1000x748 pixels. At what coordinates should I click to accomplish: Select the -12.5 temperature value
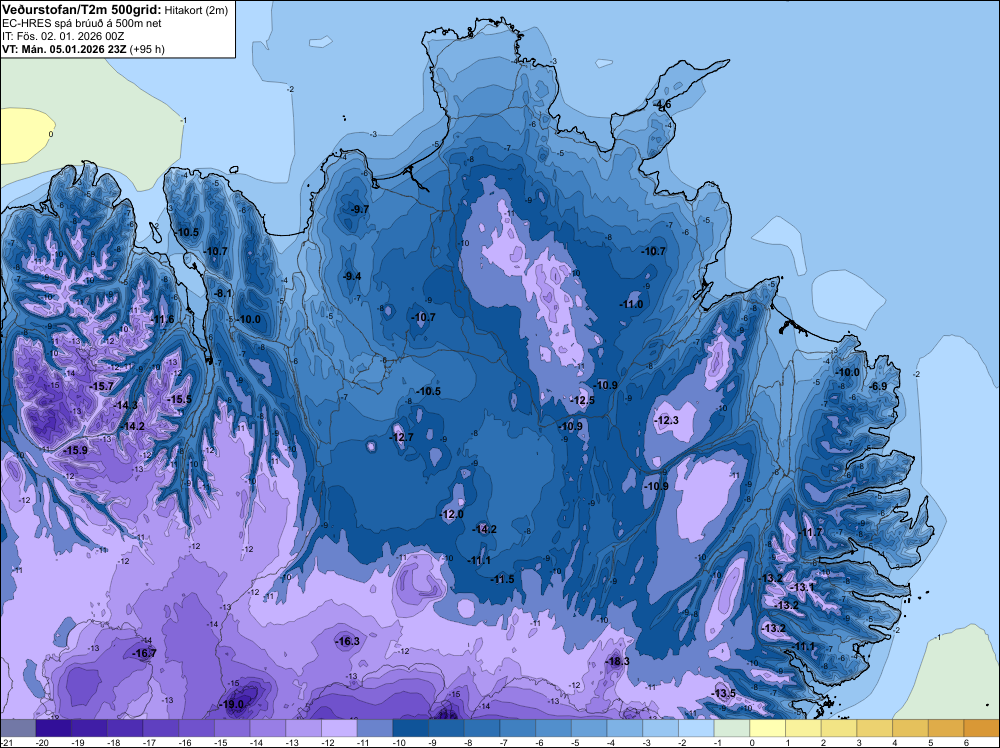[582, 400]
